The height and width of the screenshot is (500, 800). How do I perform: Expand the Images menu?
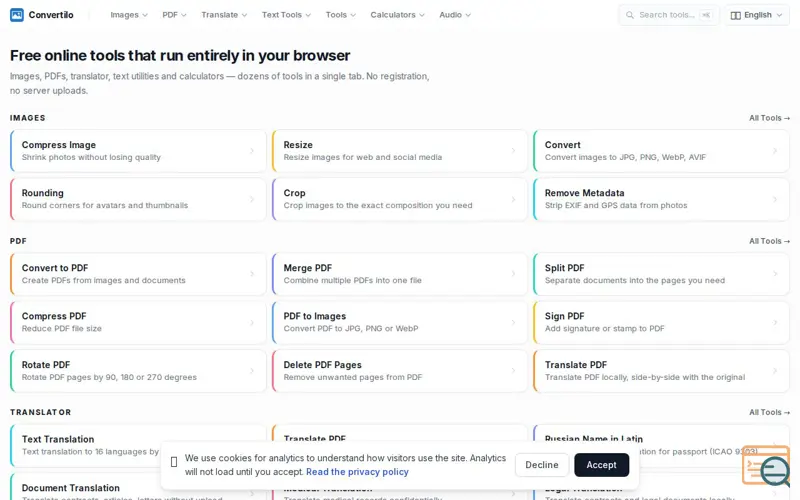click(129, 15)
